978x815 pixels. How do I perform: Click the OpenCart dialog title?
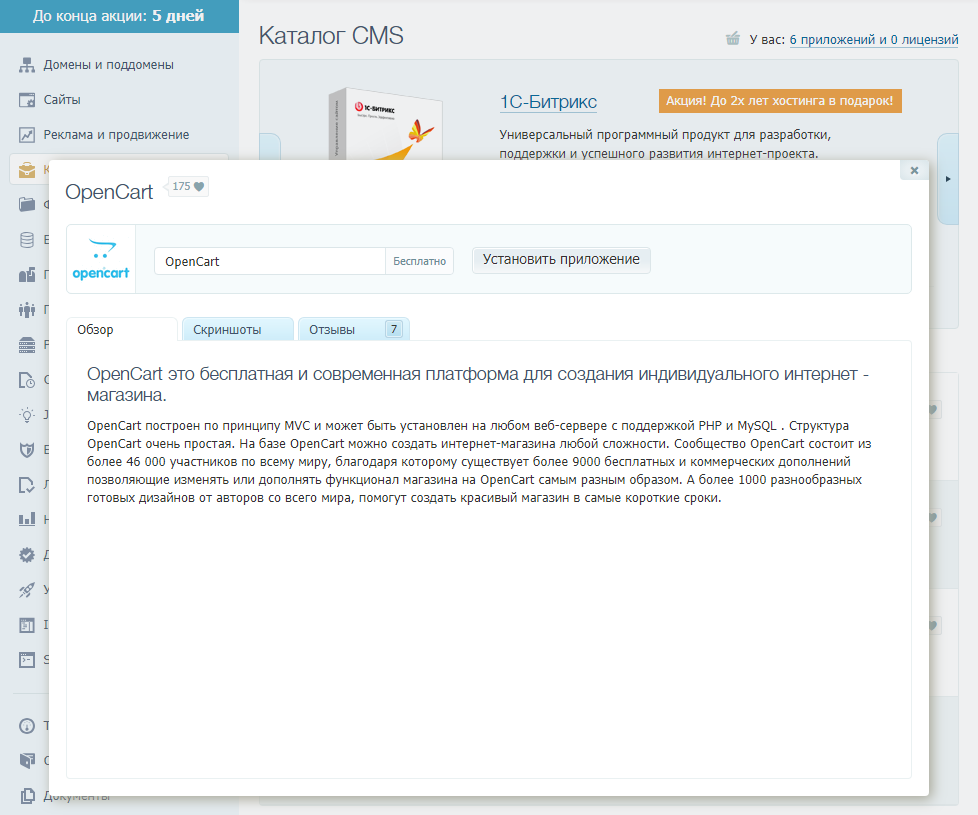pos(109,192)
